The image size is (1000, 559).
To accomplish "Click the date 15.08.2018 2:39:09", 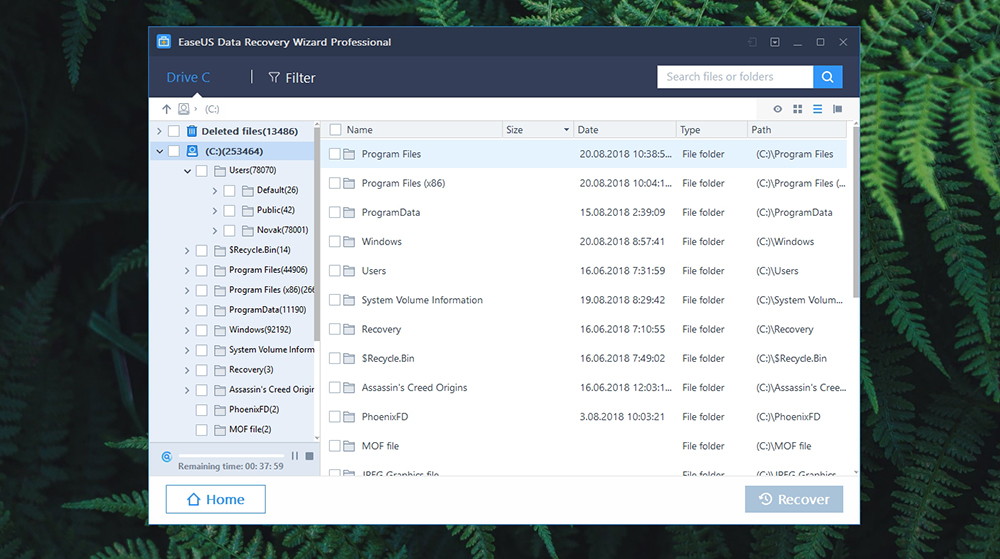I will point(622,213).
